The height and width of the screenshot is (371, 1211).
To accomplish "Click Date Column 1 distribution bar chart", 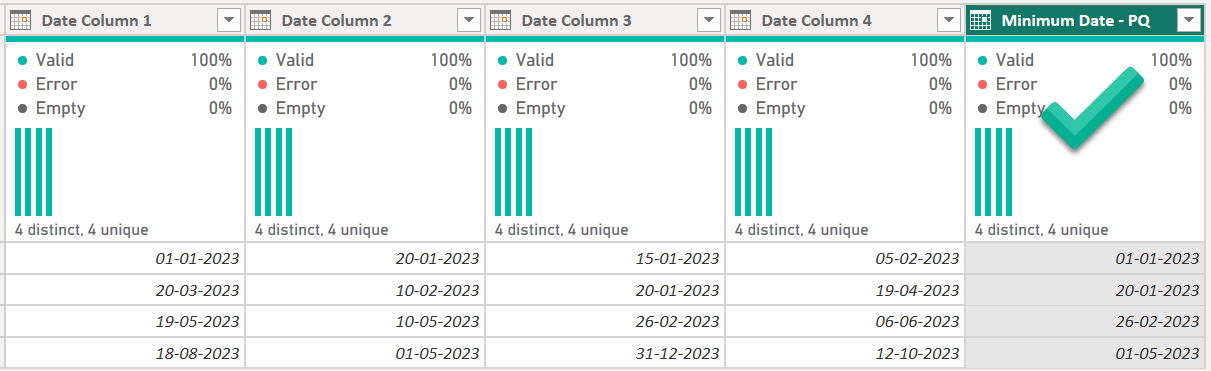I will 34,172.
